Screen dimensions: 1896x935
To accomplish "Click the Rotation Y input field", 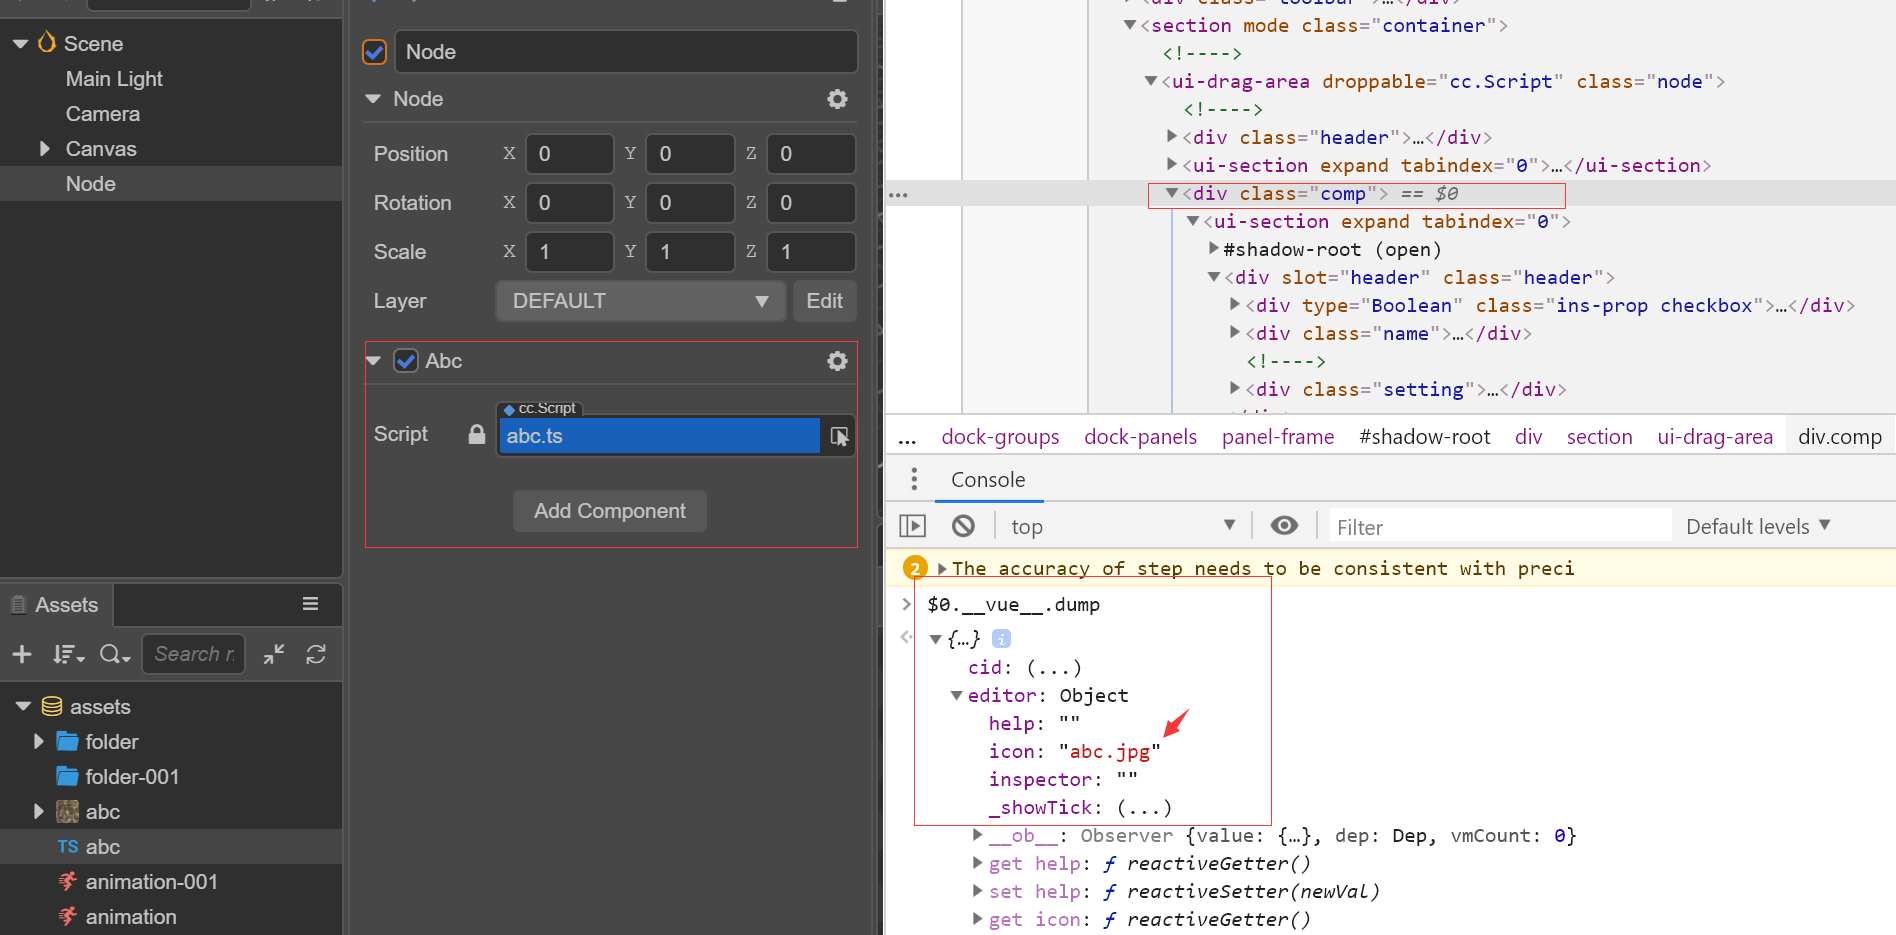I will [690, 203].
